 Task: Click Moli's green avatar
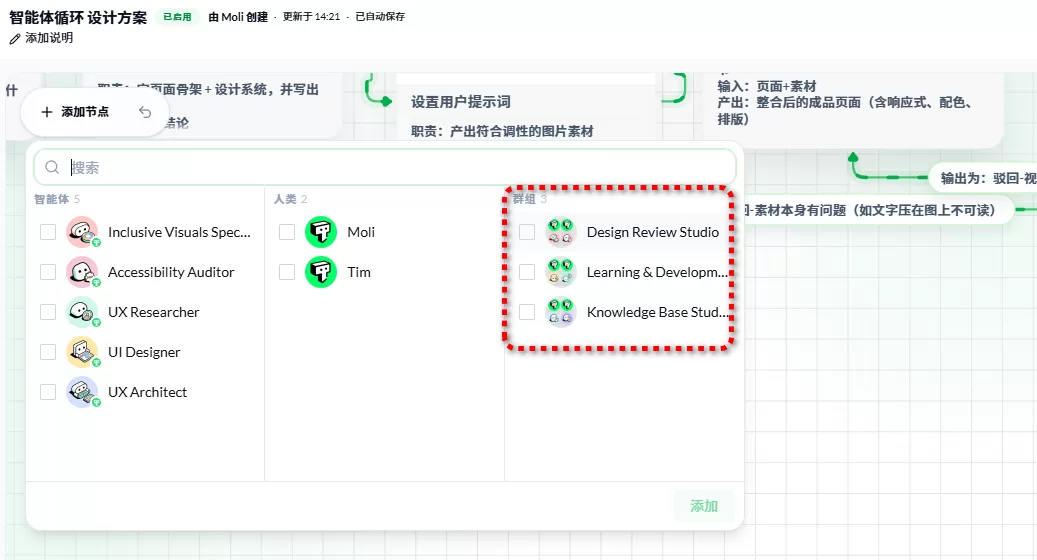coord(321,232)
